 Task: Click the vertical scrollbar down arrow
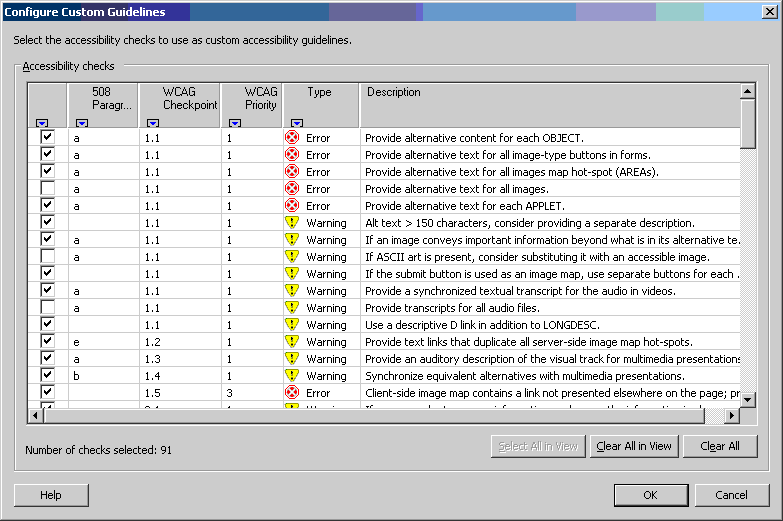(747, 399)
